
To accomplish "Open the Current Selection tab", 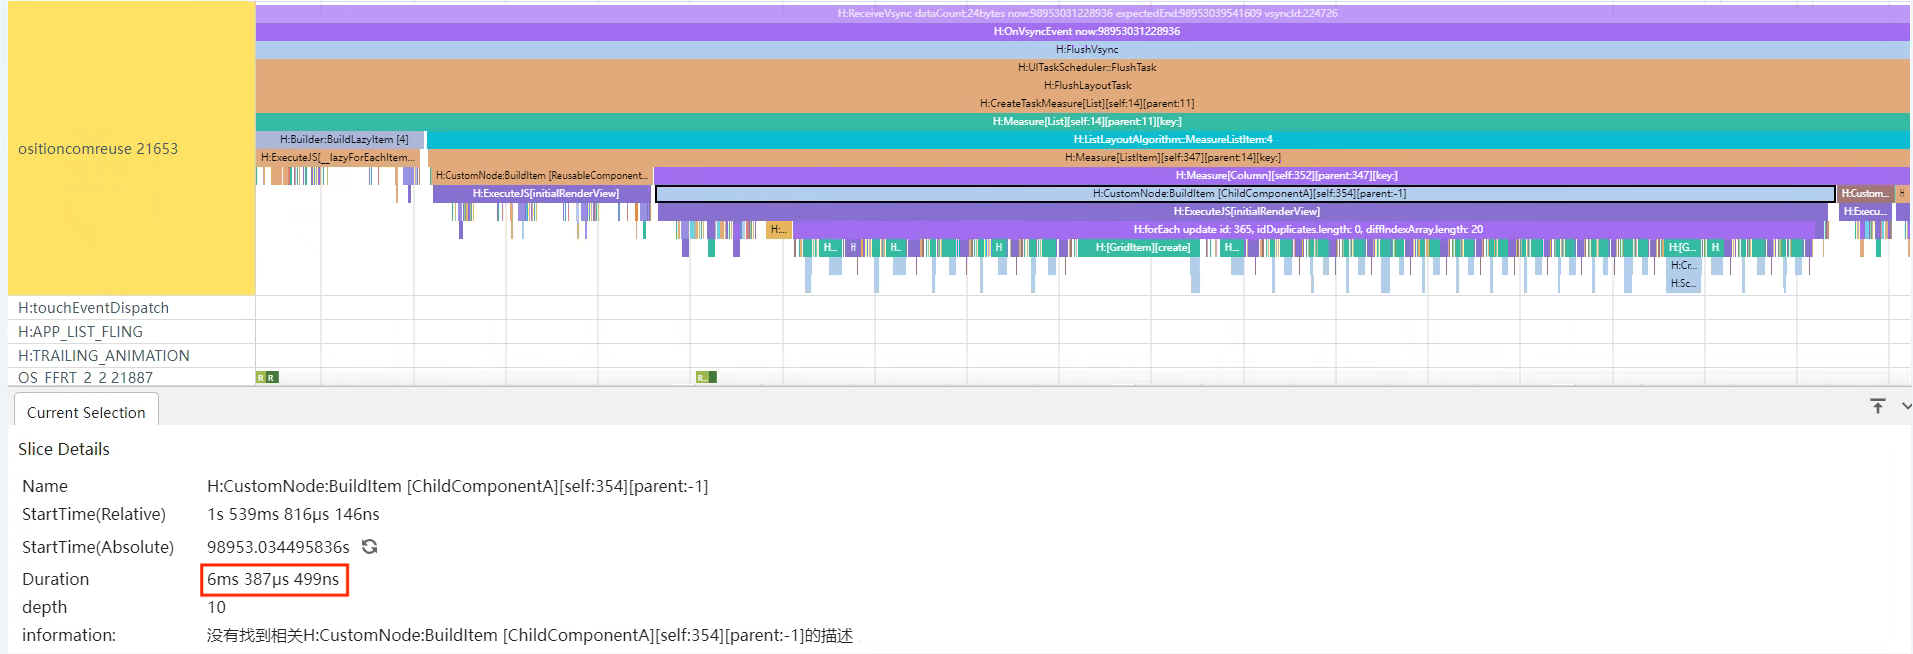I will point(86,412).
